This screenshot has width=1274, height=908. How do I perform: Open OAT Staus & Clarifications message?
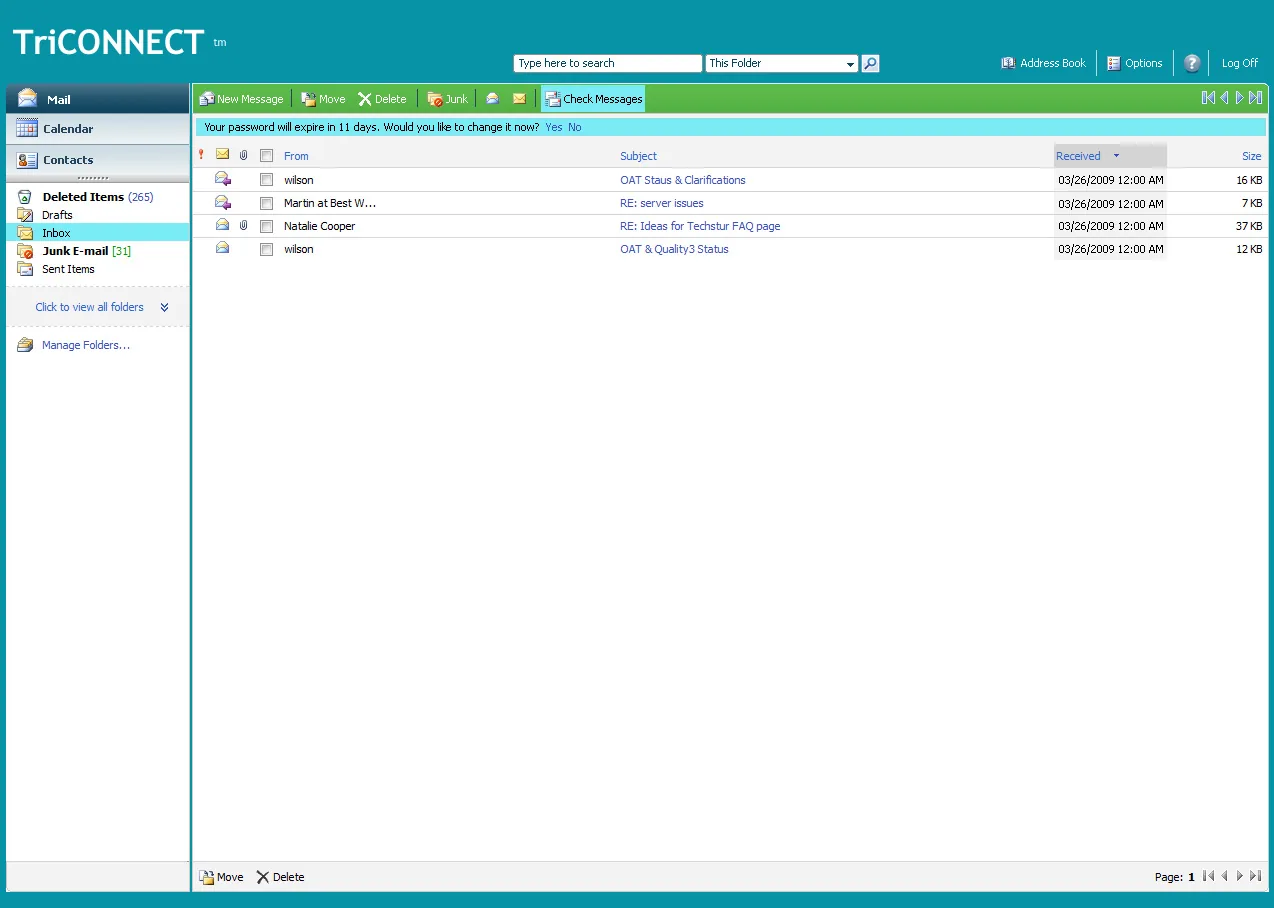pos(683,180)
